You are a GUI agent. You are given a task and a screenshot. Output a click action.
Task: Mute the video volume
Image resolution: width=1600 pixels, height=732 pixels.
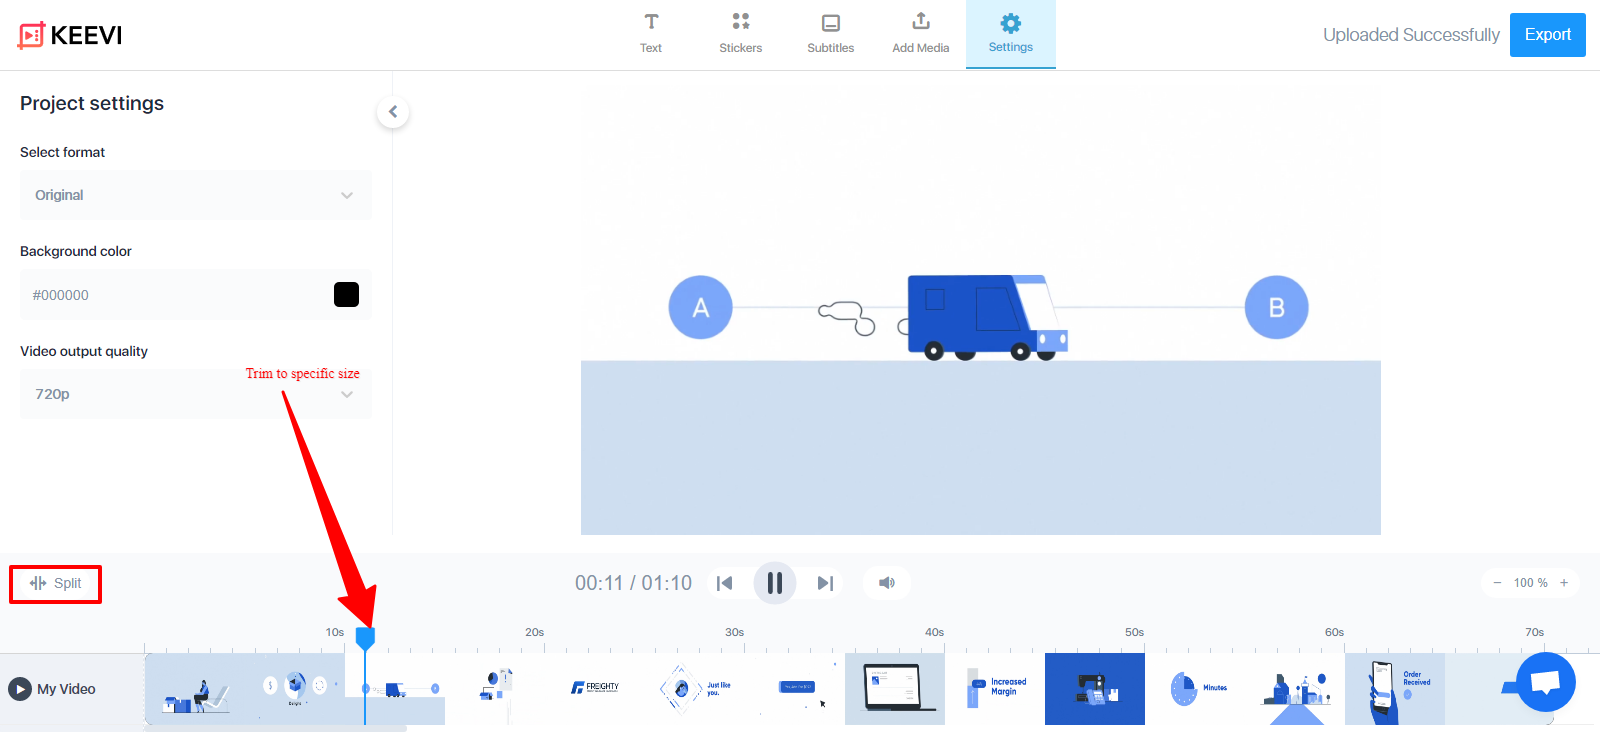pyautogui.click(x=887, y=583)
